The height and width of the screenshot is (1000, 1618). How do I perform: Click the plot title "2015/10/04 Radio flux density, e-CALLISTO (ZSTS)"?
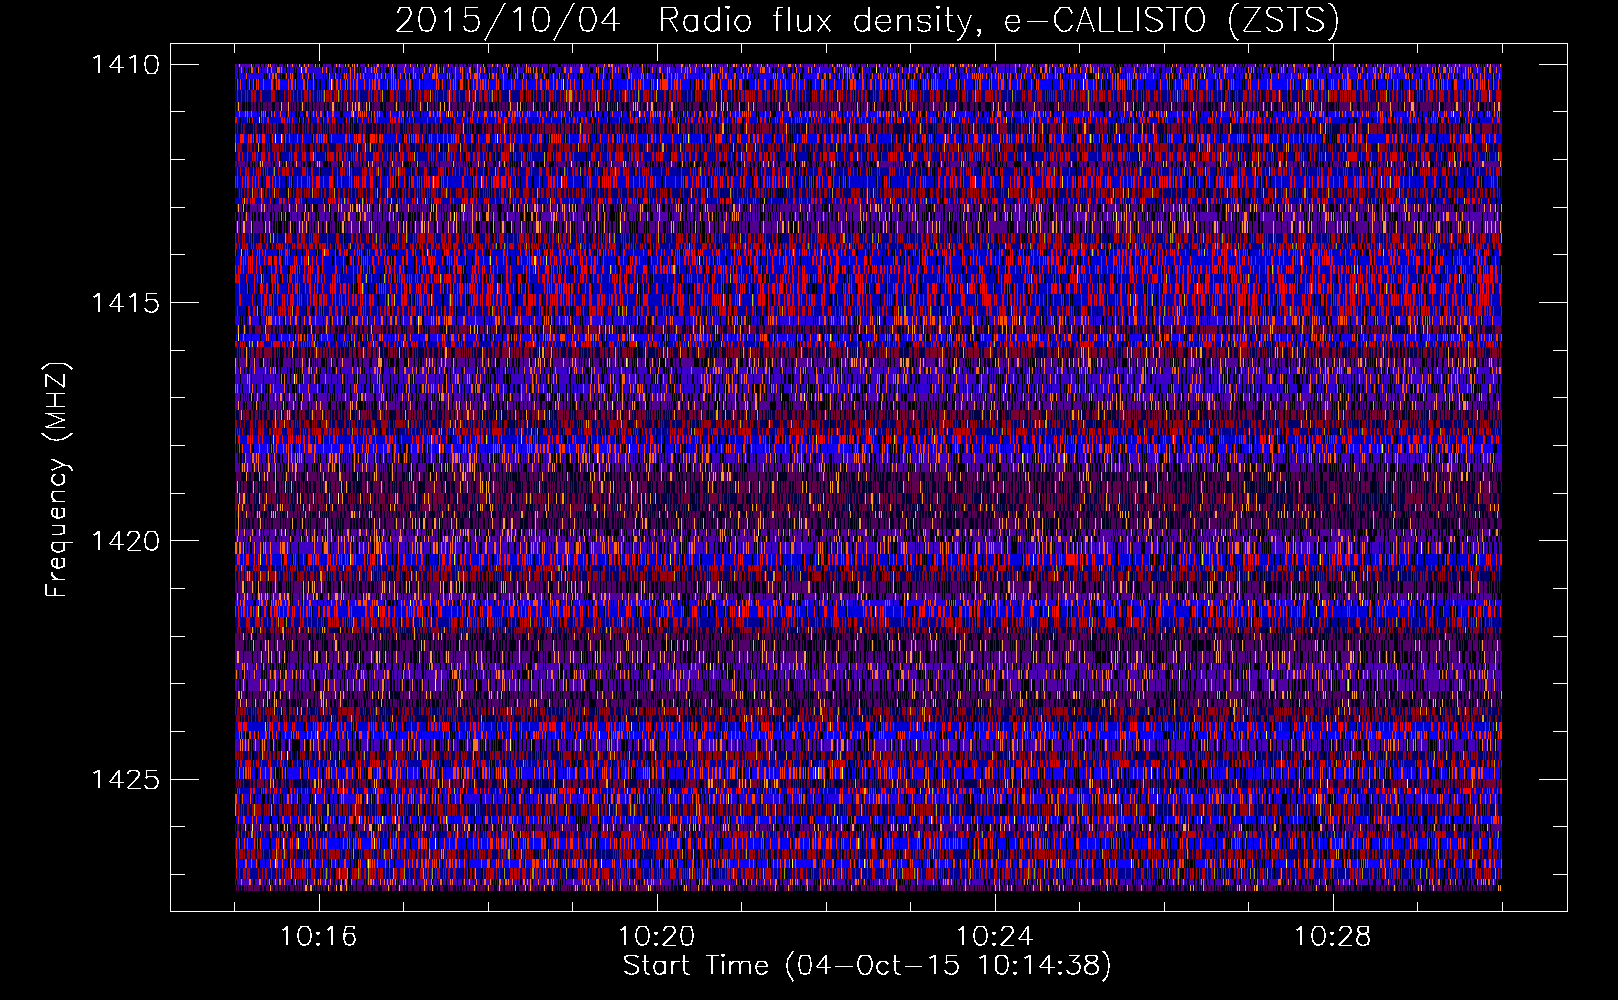tap(867, 21)
